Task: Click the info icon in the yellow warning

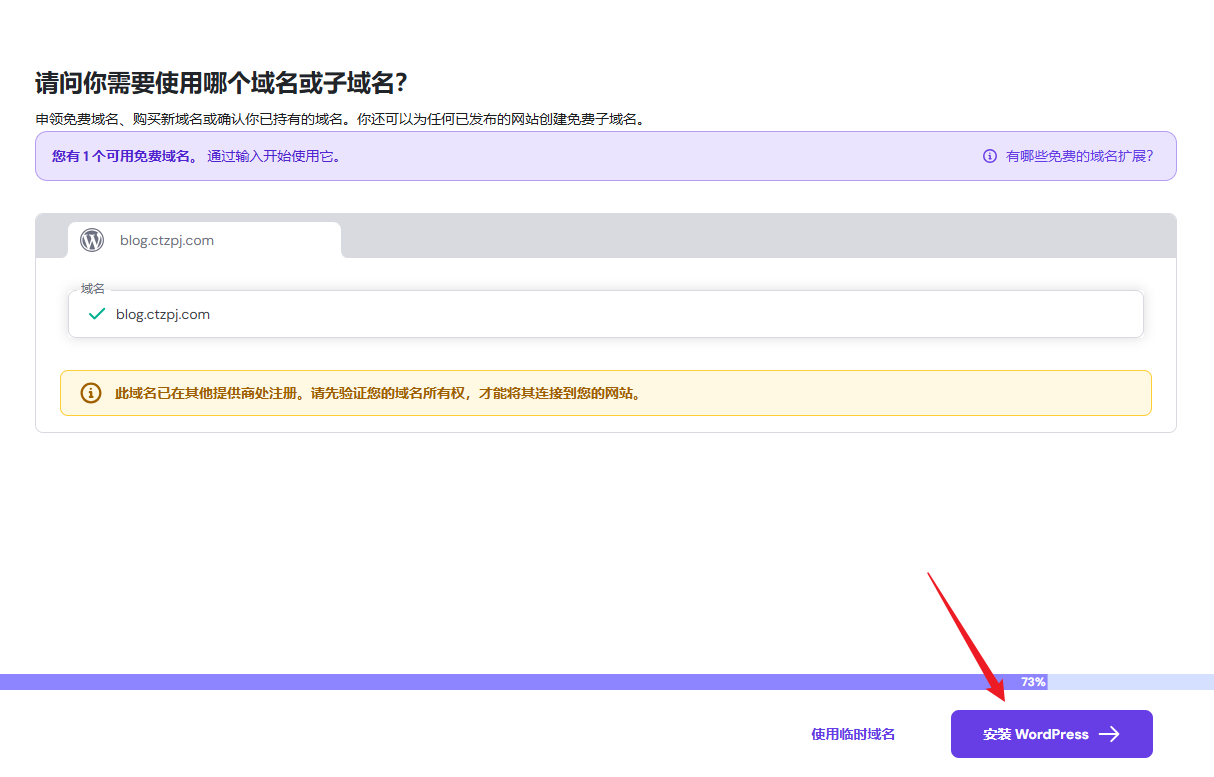Action: tap(91, 393)
